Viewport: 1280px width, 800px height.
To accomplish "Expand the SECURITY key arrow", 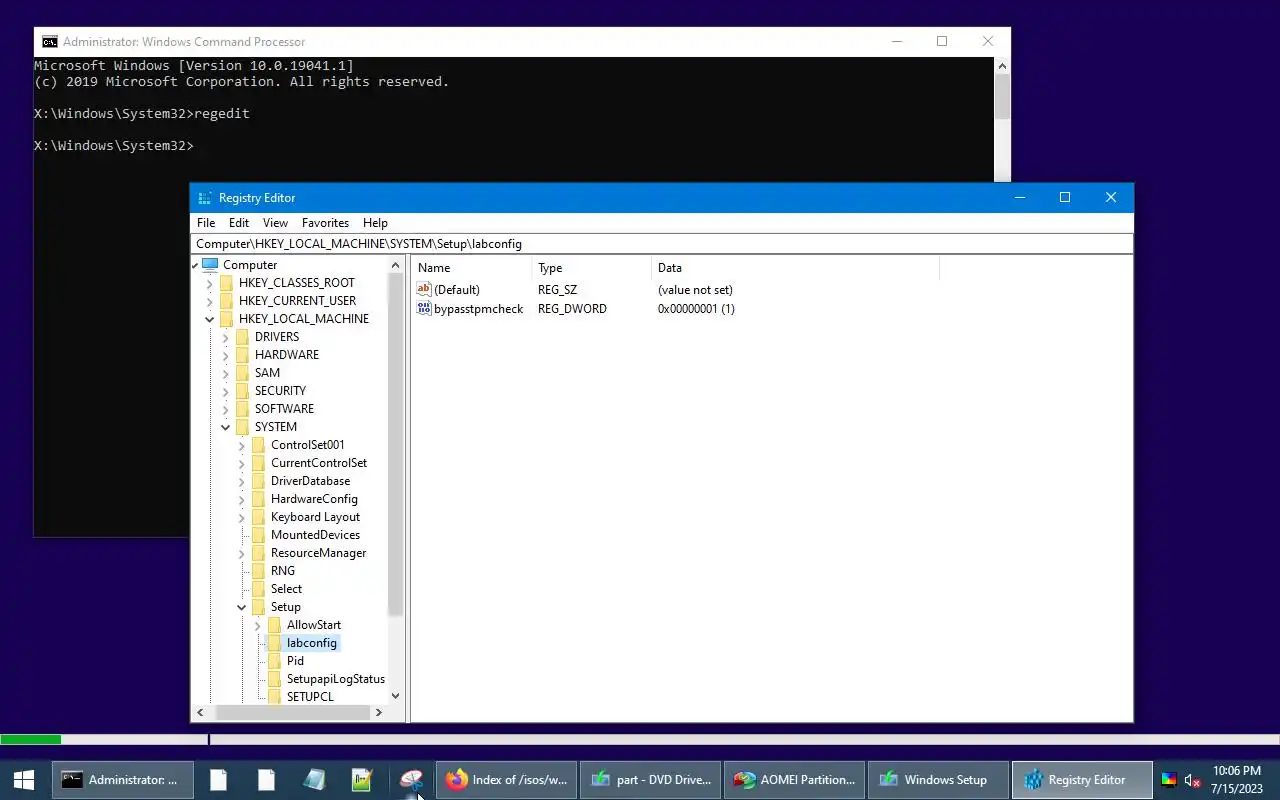I will pyautogui.click(x=226, y=391).
